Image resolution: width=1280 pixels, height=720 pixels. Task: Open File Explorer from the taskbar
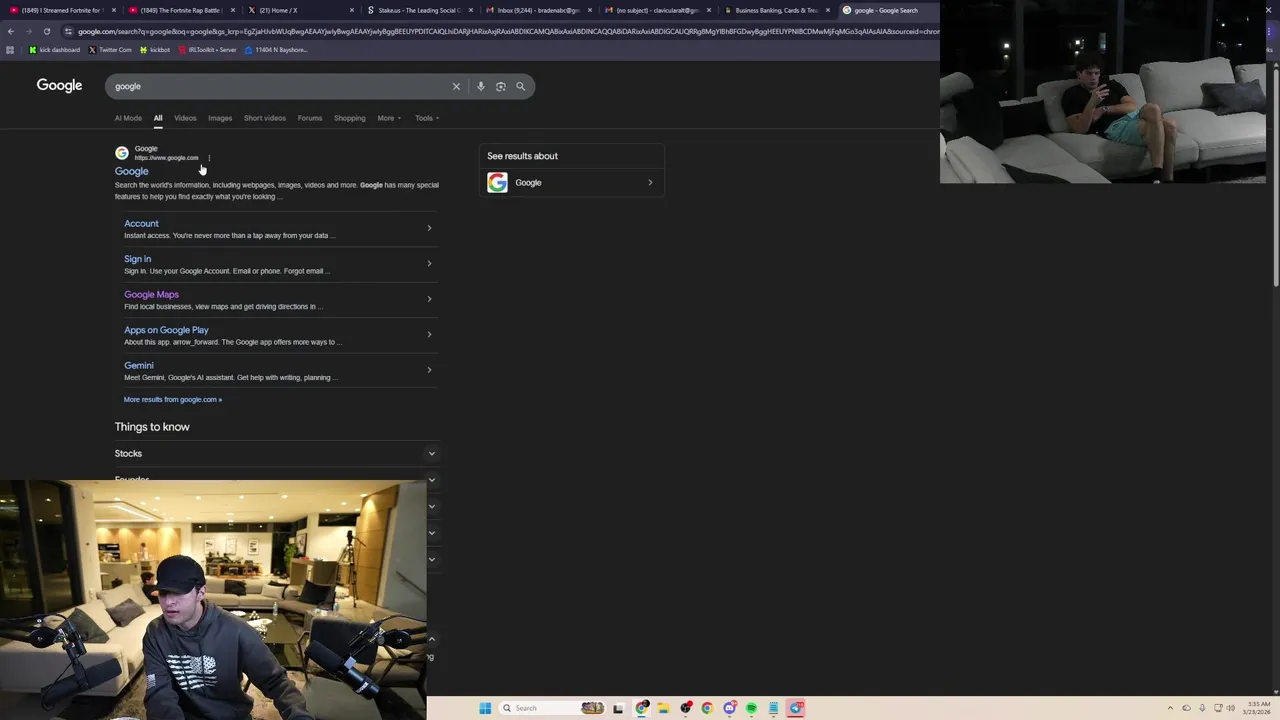(663, 708)
